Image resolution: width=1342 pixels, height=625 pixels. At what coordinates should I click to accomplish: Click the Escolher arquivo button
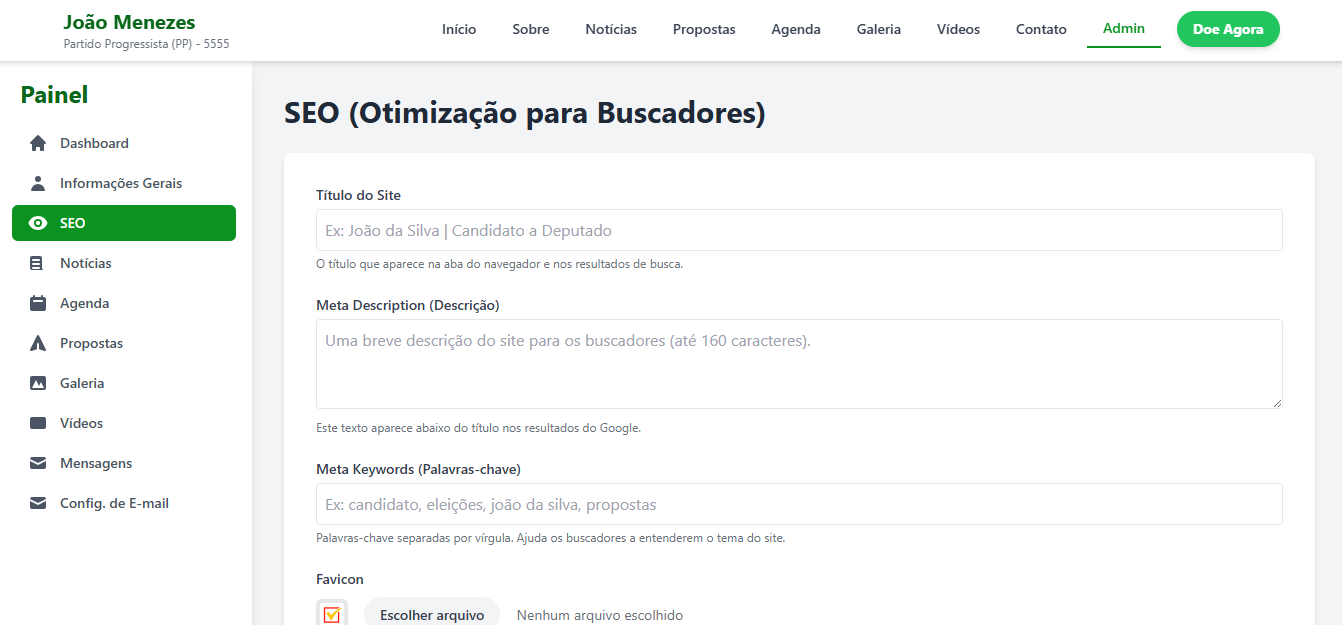[432, 614]
